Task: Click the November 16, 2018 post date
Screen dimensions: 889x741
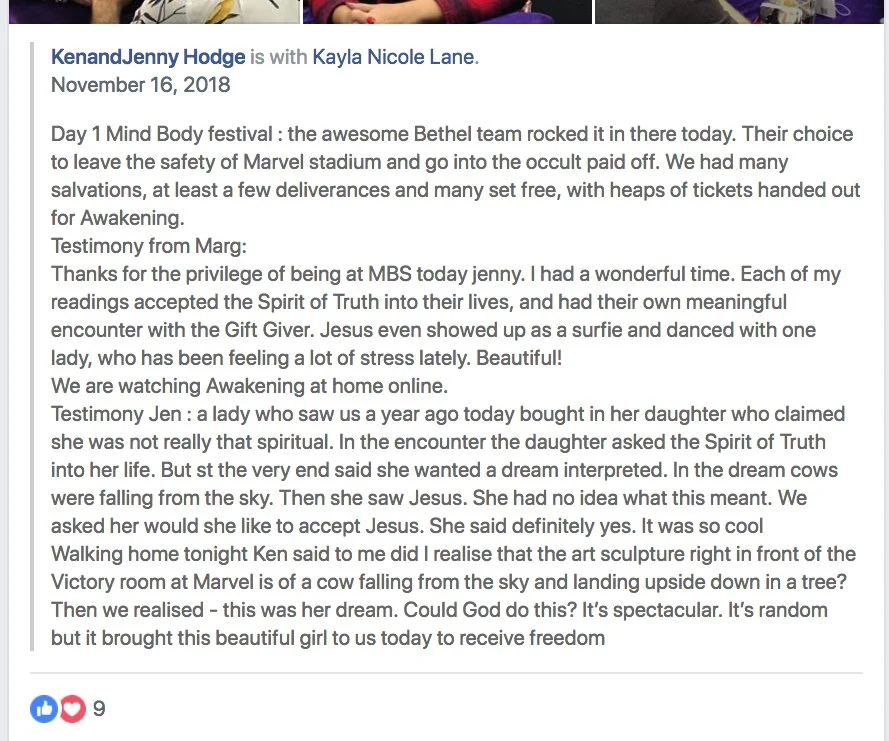Action: pyautogui.click(x=140, y=84)
